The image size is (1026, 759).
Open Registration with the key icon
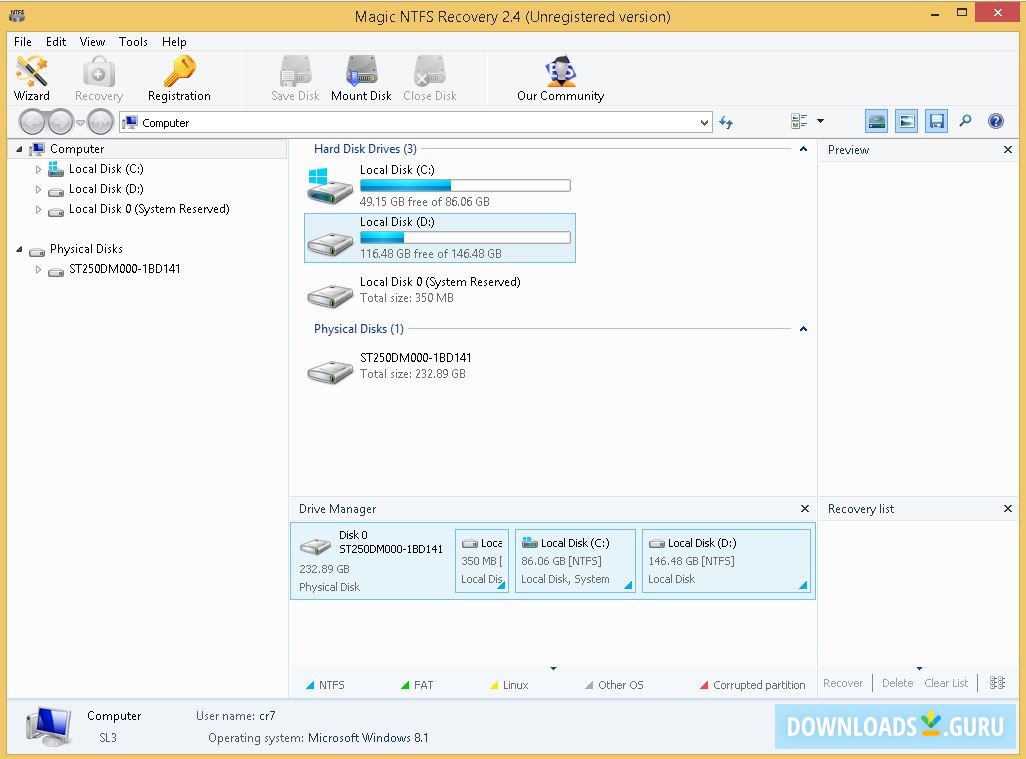point(179,78)
